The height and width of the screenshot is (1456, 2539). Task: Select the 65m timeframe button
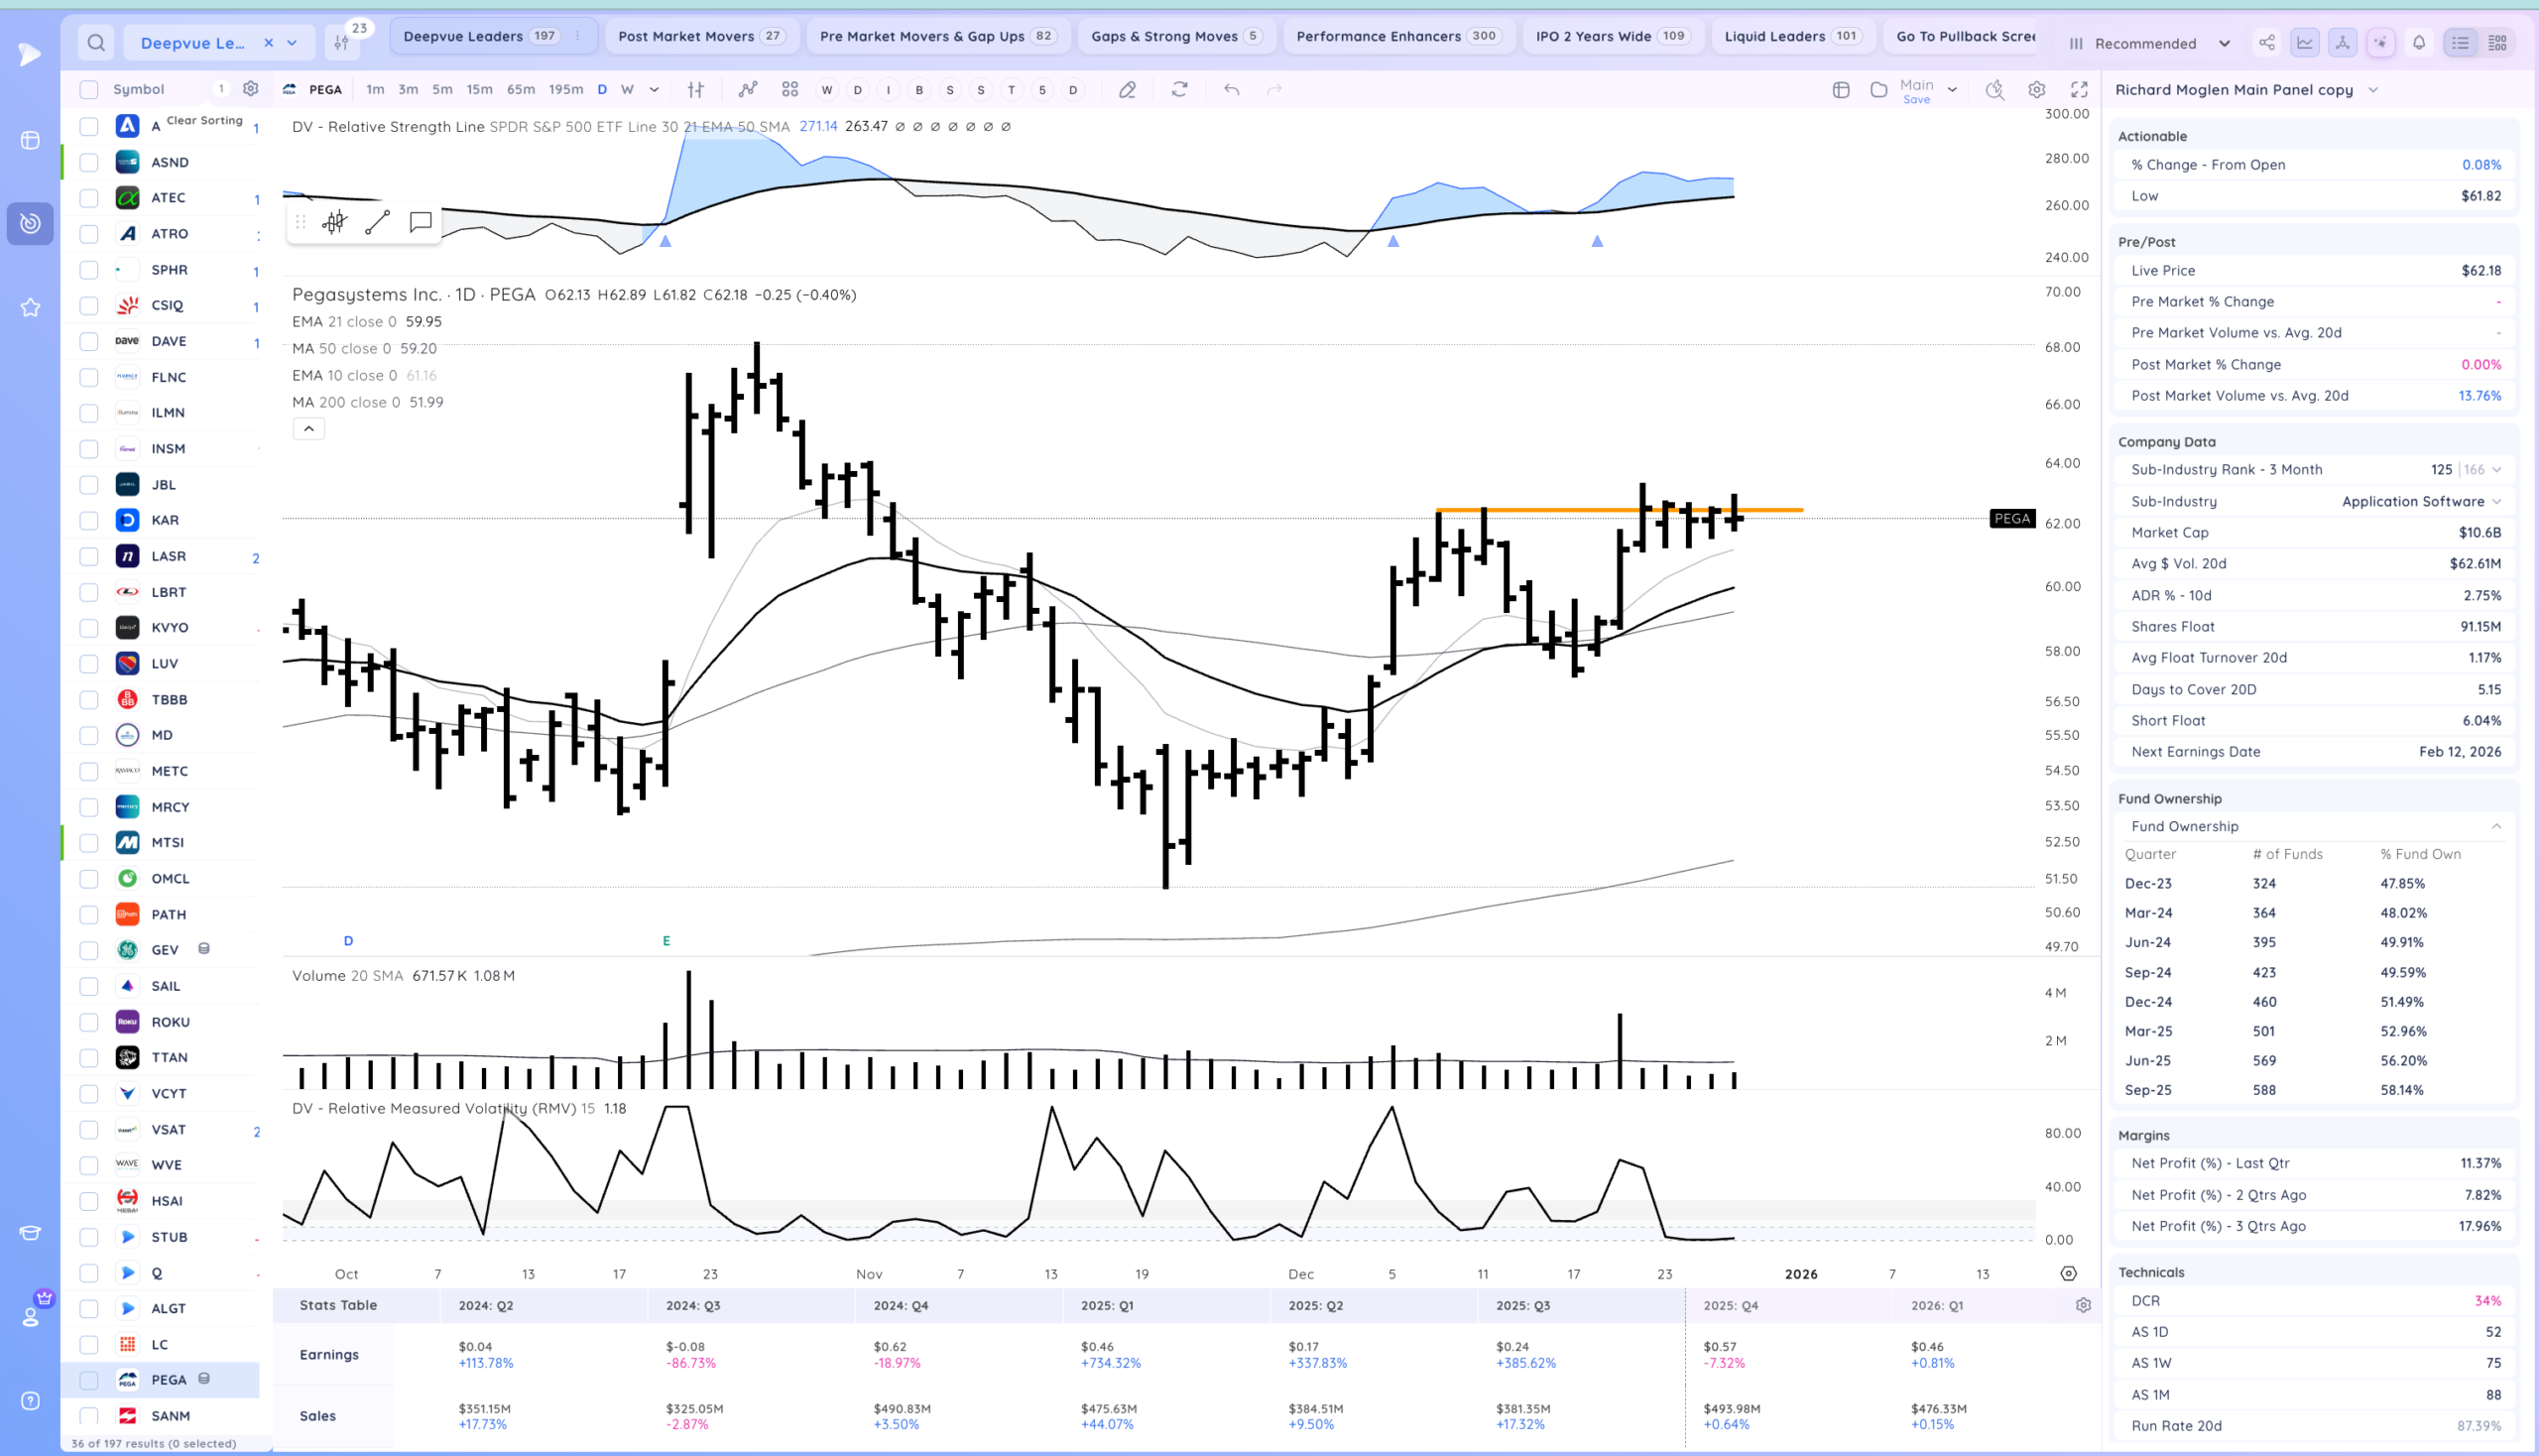coord(520,89)
